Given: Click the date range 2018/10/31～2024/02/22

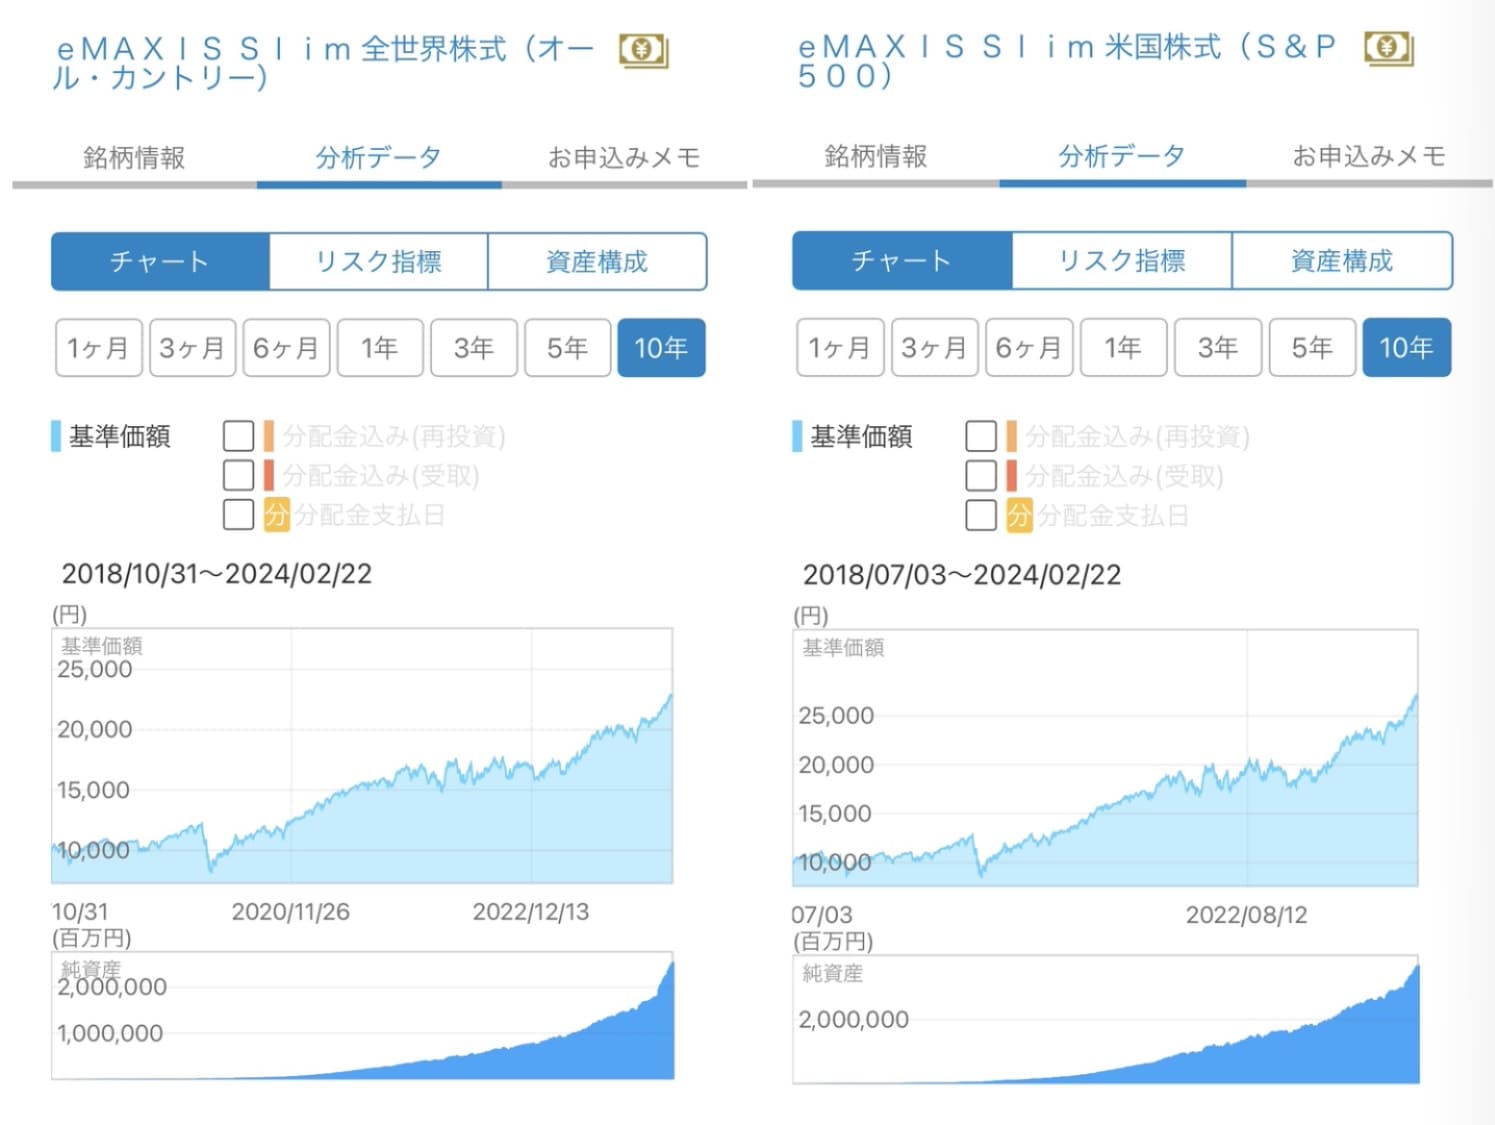Looking at the screenshot, I should 217,574.
